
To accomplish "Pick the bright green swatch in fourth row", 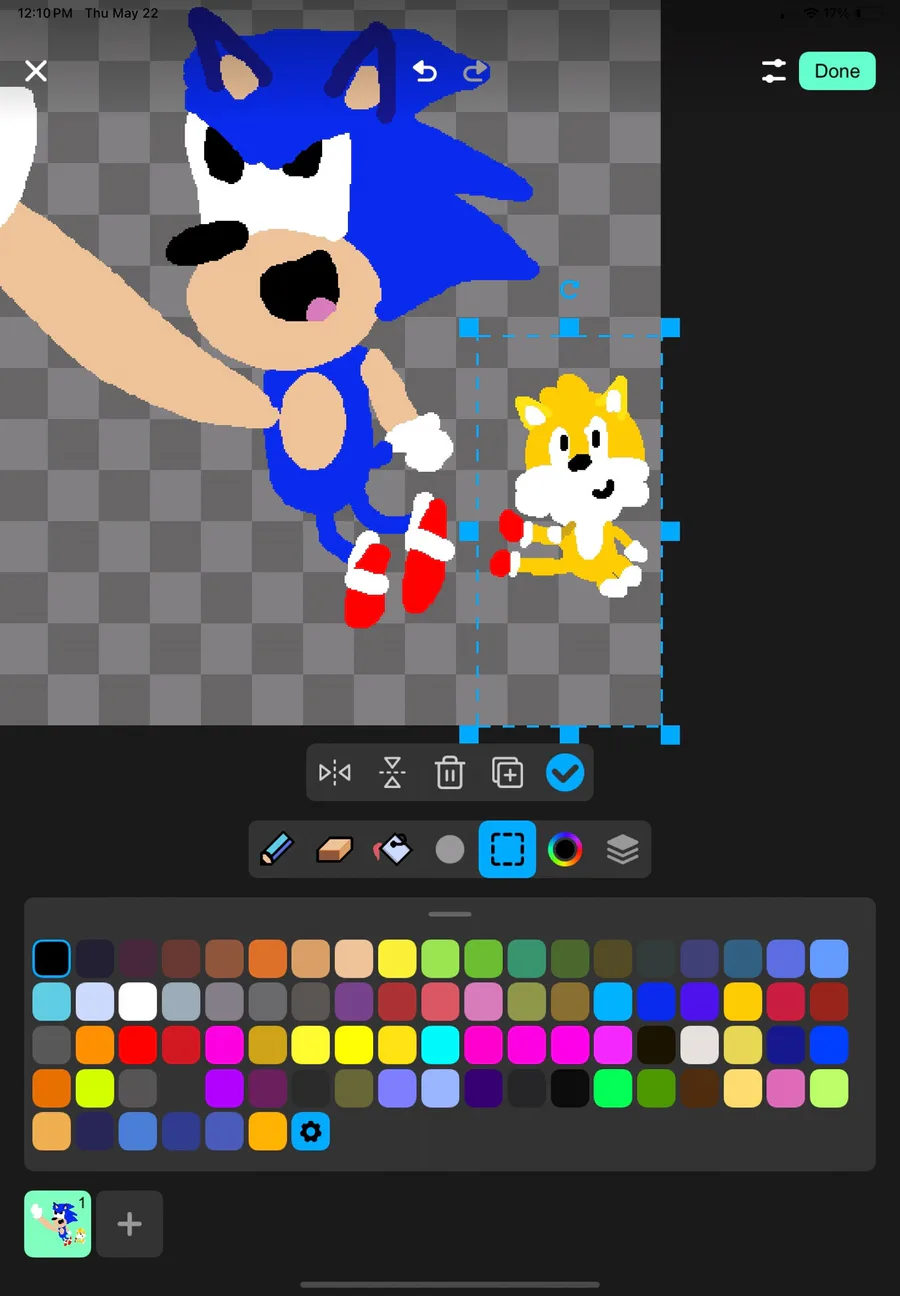I will pos(613,1088).
